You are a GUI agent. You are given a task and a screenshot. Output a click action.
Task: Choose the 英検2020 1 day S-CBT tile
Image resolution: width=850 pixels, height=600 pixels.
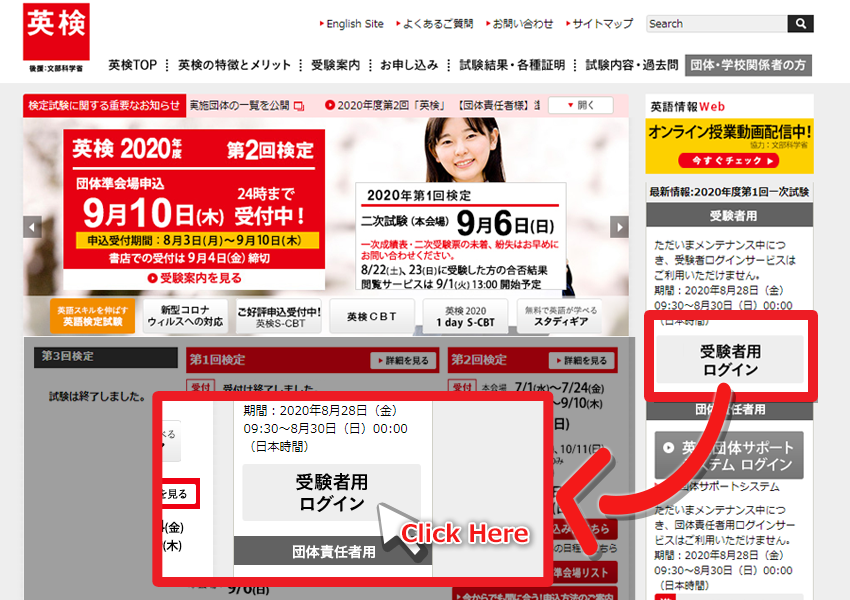click(x=466, y=316)
